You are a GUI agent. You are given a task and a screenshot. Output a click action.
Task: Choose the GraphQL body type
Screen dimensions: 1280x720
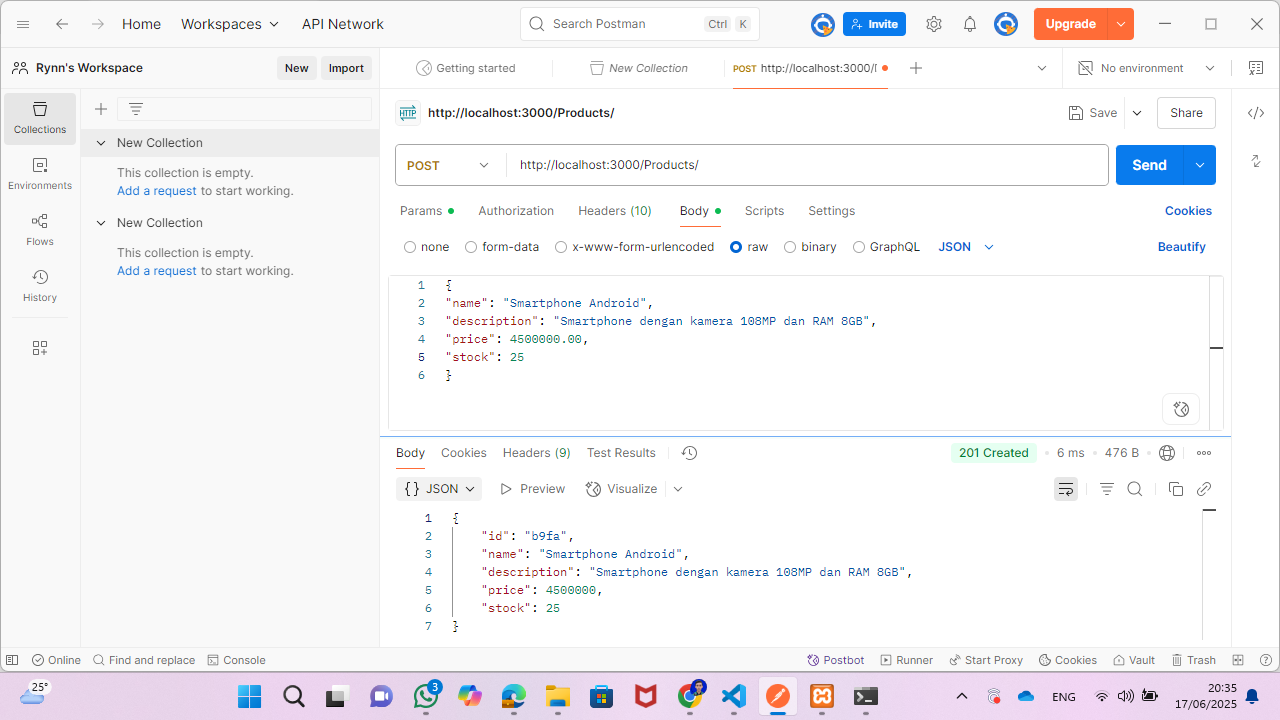click(x=859, y=247)
